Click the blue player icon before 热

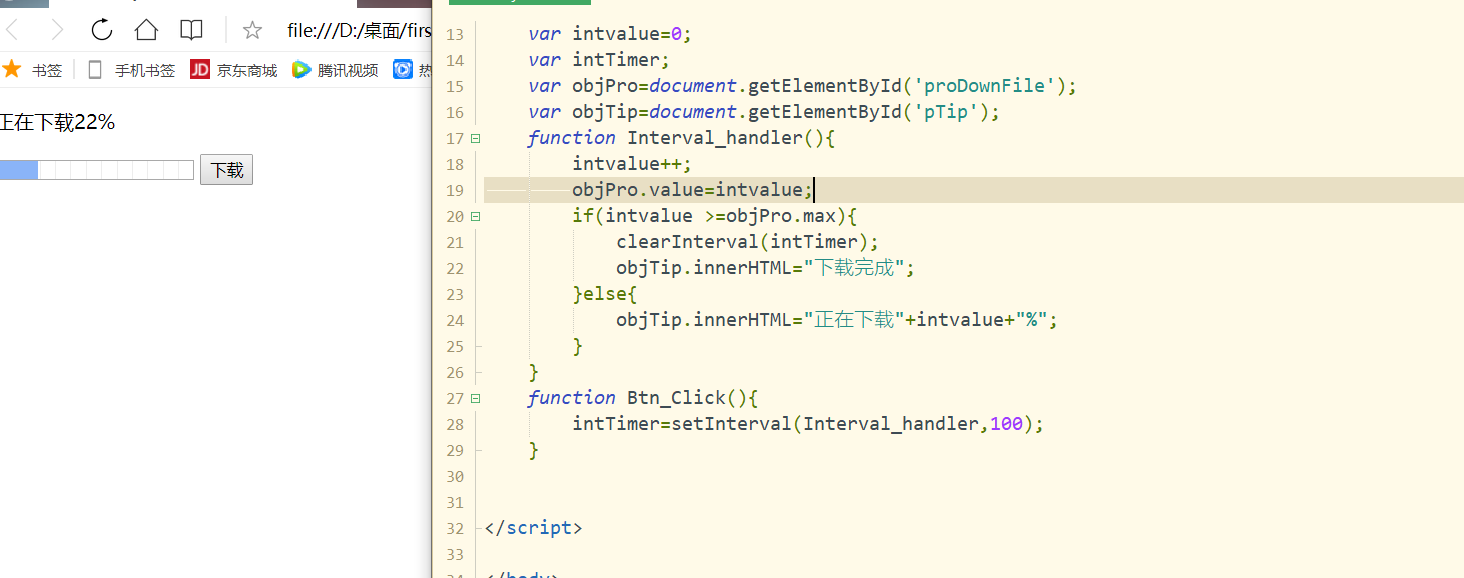[x=402, y=69]
